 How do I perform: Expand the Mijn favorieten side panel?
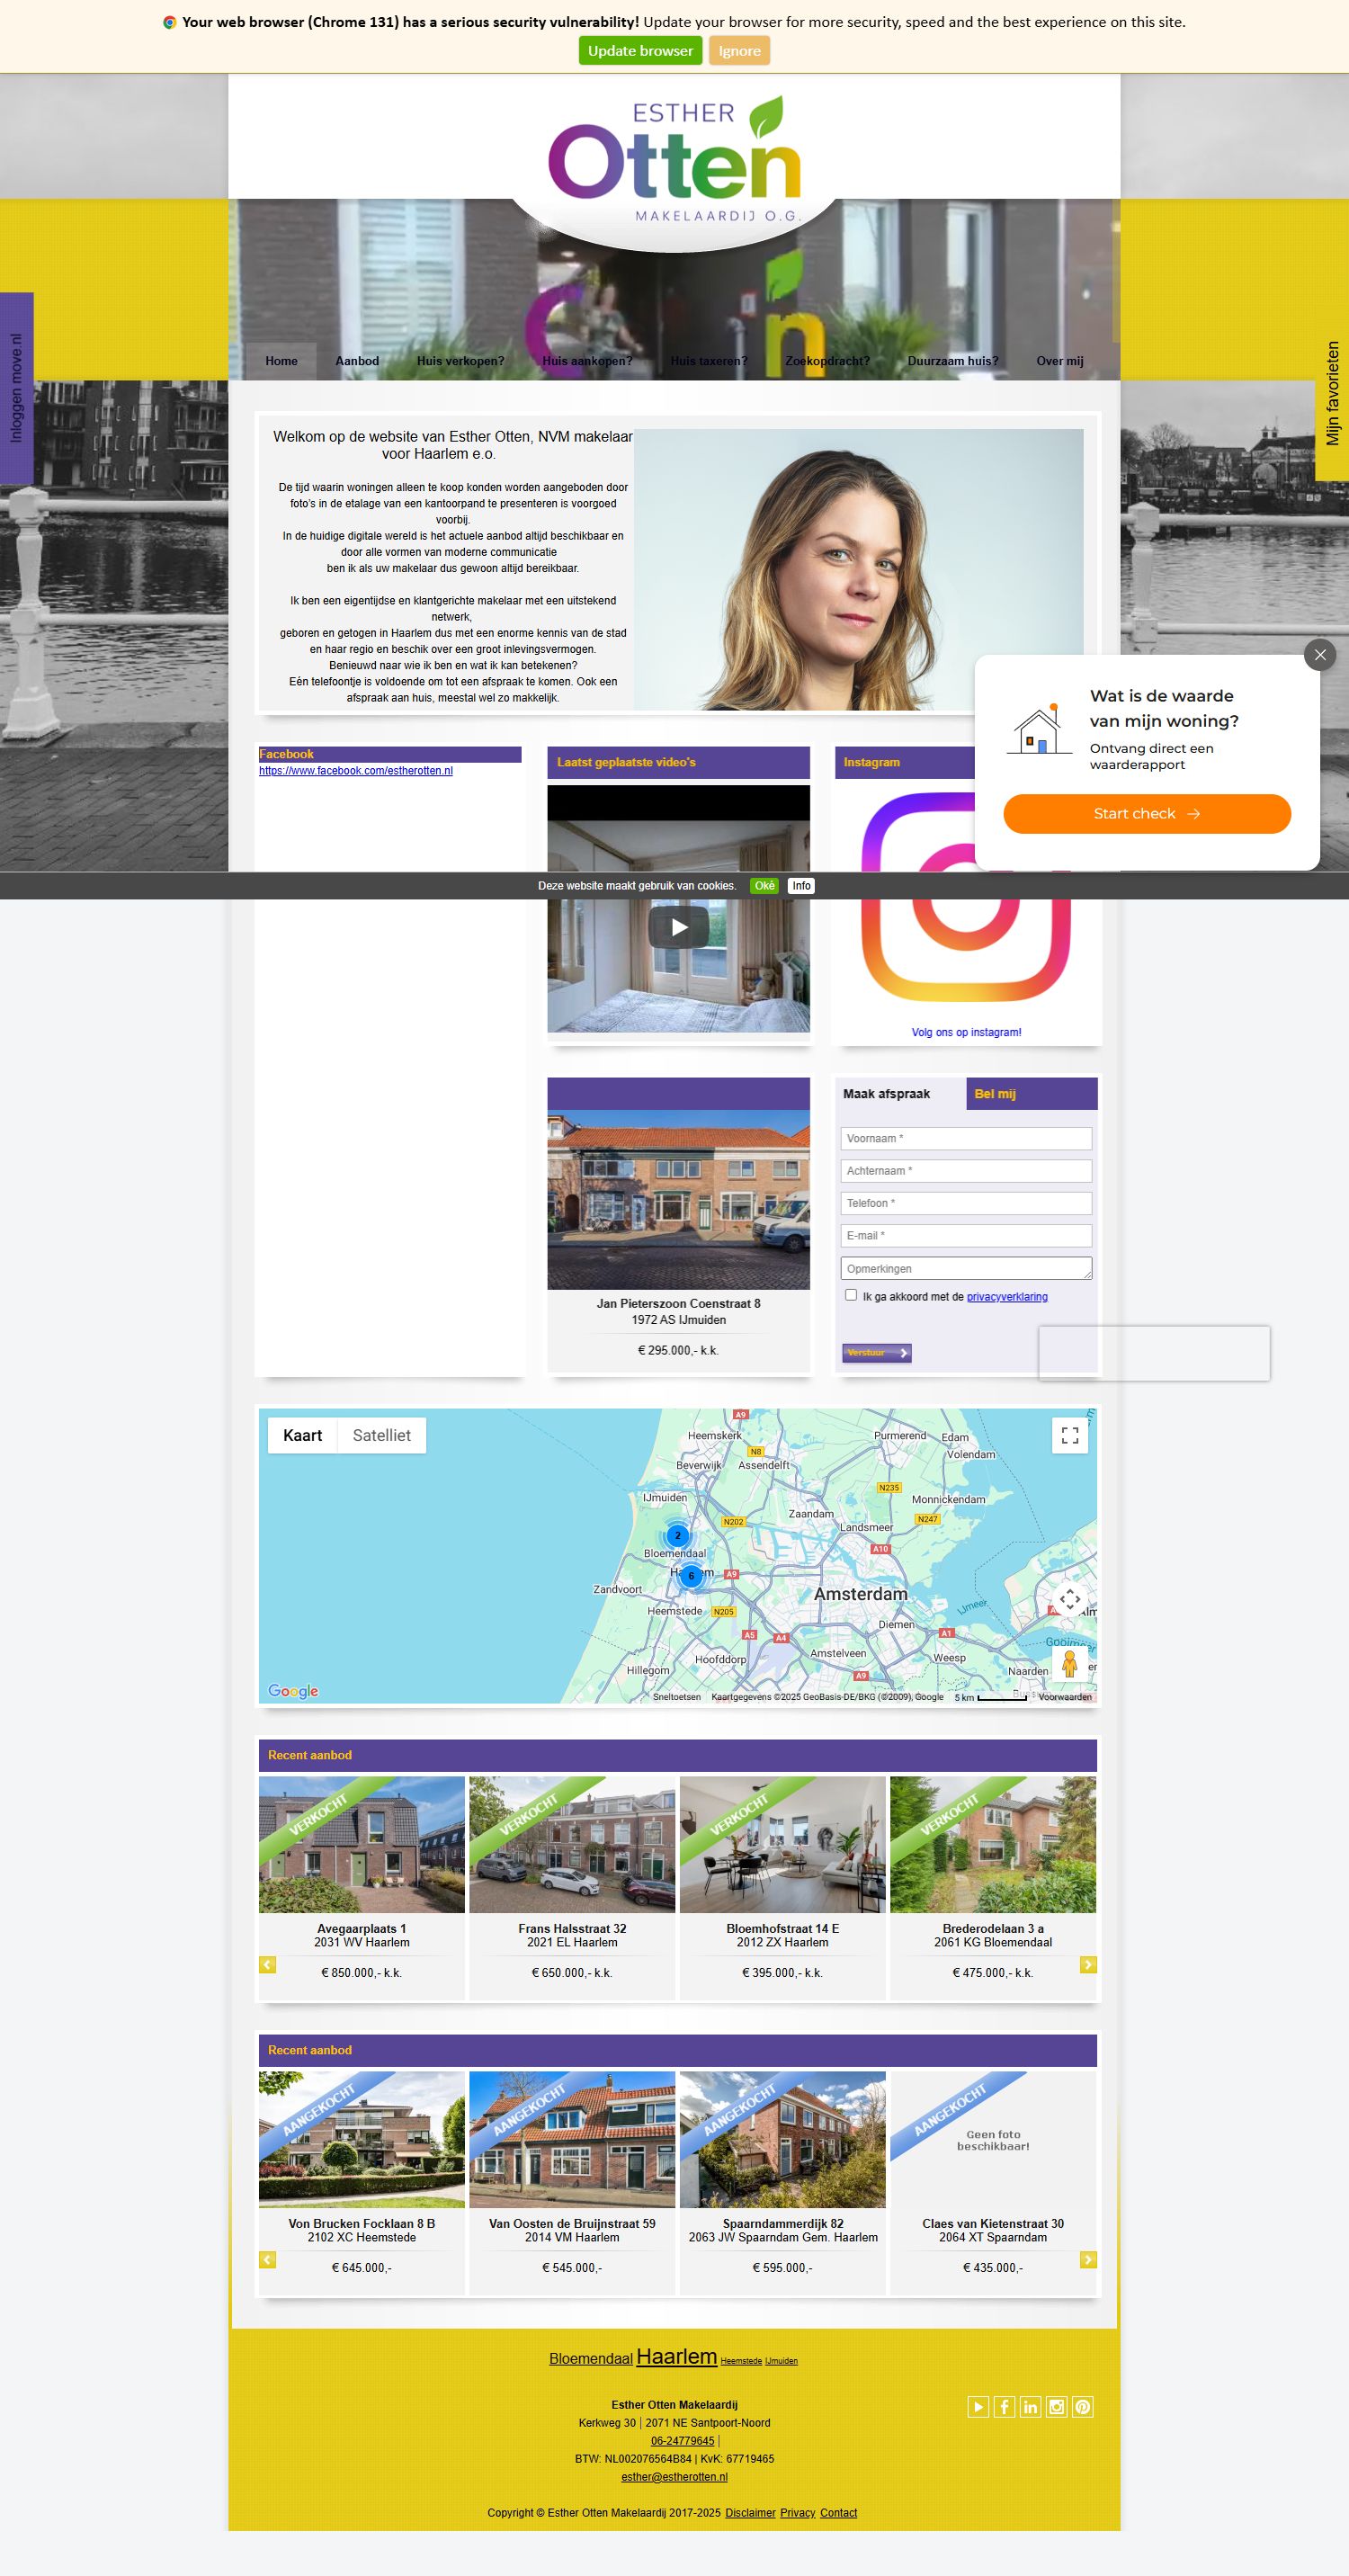1332,394
